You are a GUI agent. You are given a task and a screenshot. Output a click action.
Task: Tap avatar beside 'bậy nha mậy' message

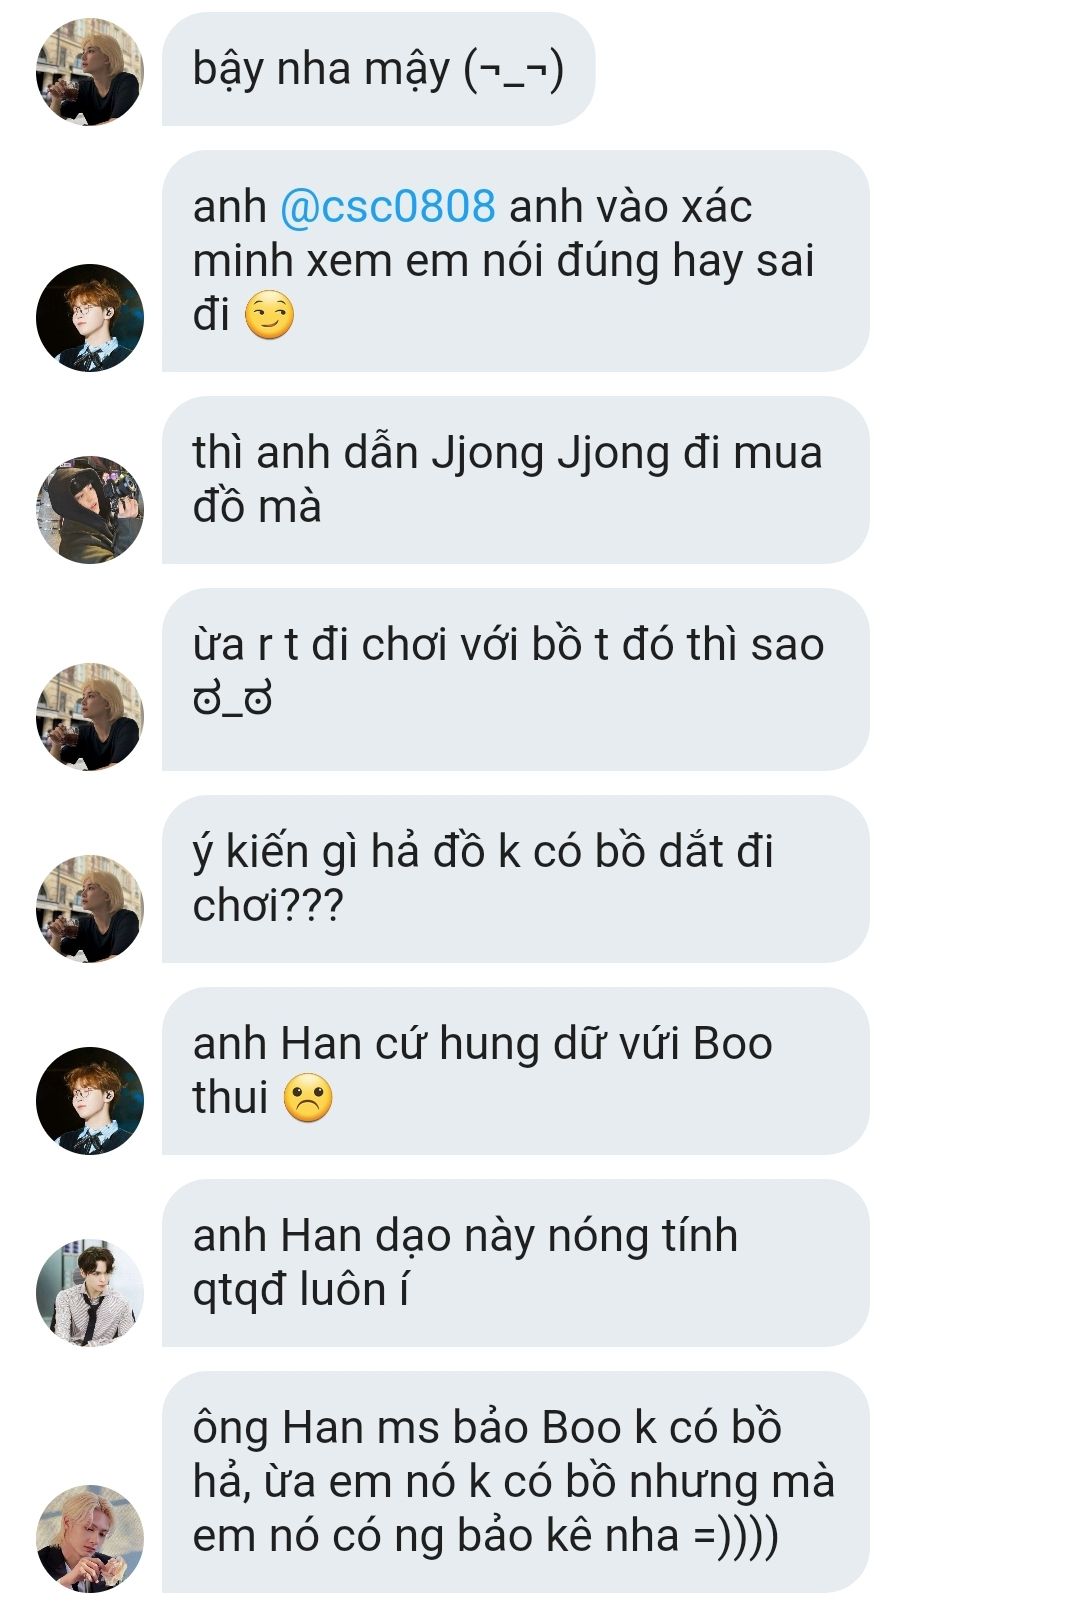click(x=90, y=72)
